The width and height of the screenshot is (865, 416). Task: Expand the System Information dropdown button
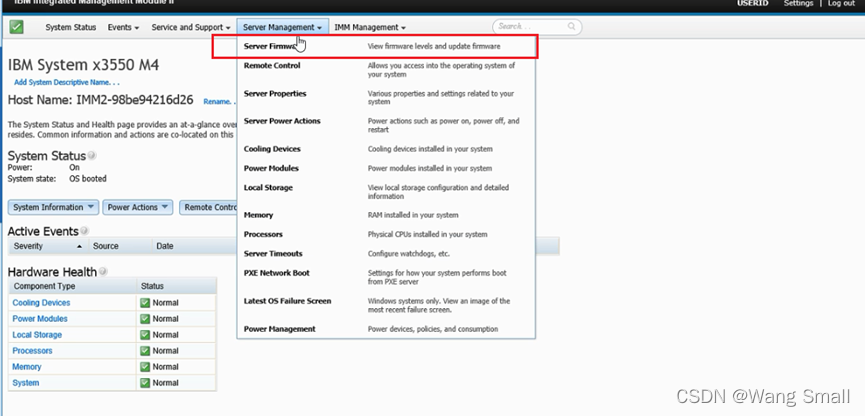54,207
